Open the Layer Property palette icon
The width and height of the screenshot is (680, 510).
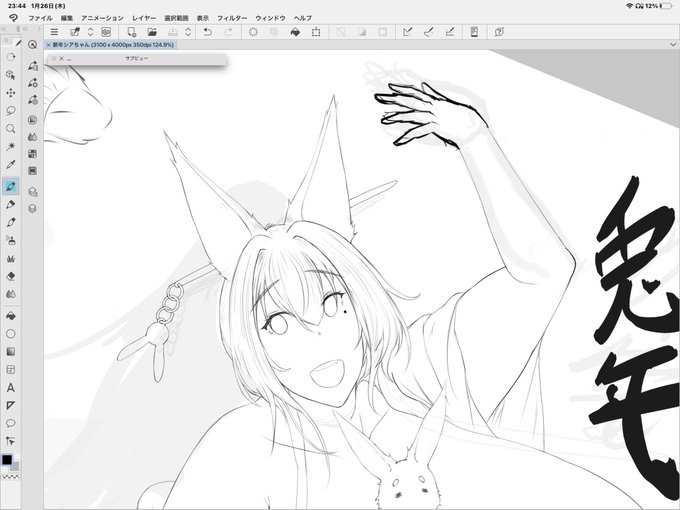pyautogui.click(x=33, y=192)
